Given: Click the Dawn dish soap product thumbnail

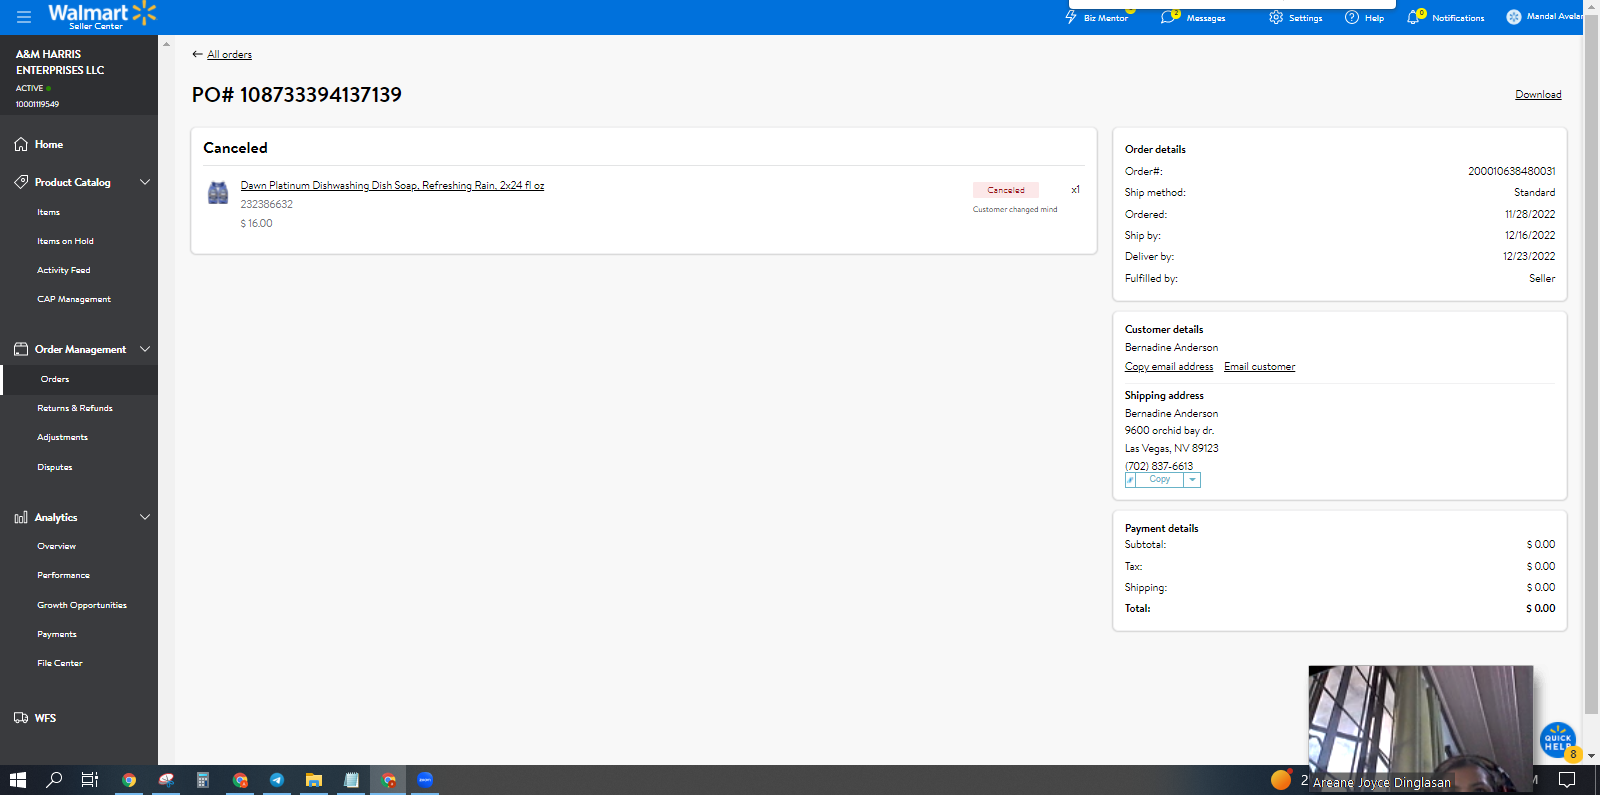Looking at the screenshot, I should [x=218, y=192].
